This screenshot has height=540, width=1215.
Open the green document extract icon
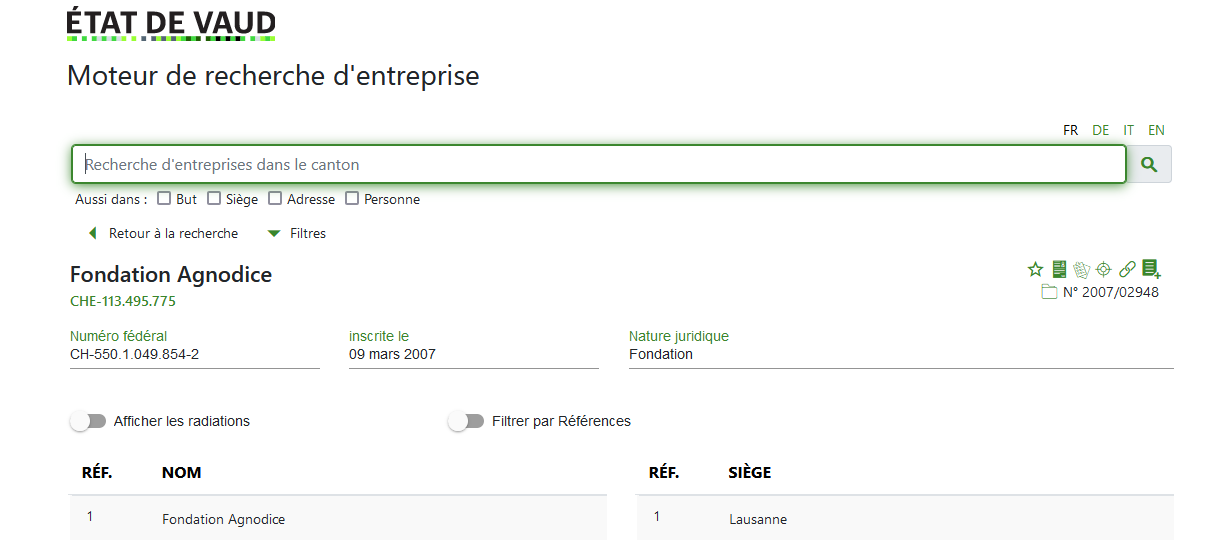coord(1059,269)
